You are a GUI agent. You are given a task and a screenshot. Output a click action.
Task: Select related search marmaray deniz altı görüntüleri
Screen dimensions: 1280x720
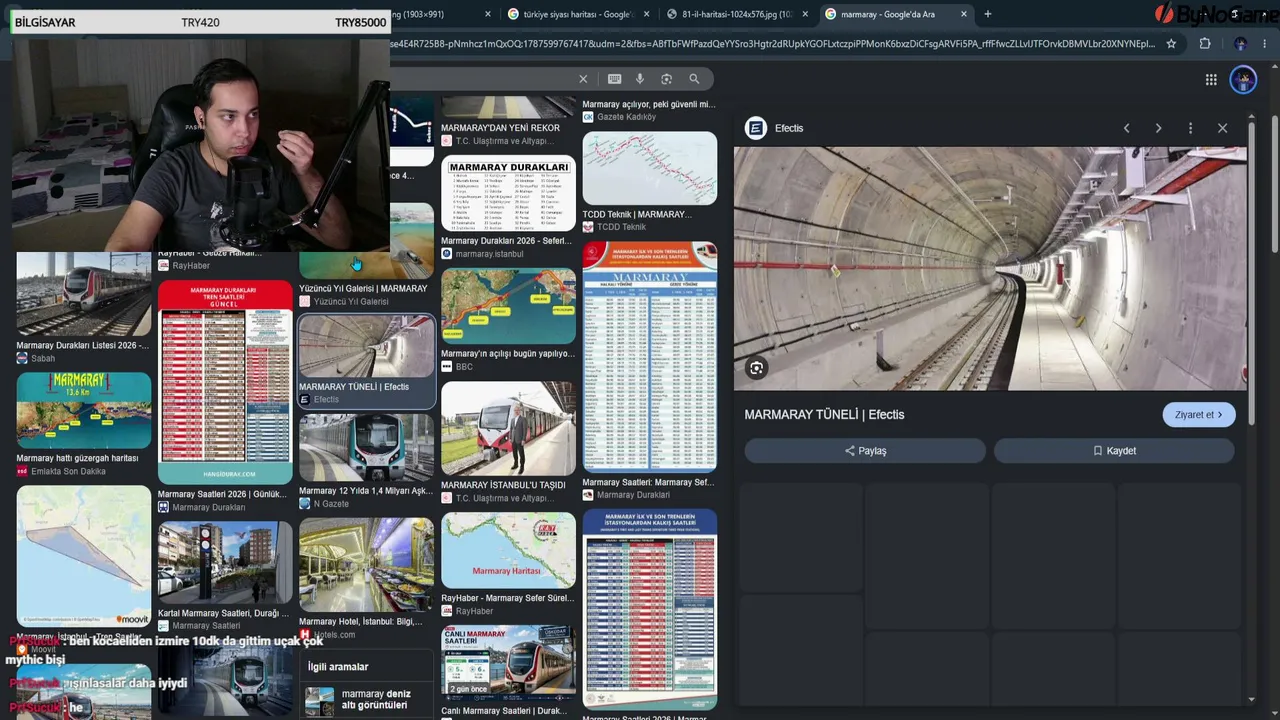[367, 699]
